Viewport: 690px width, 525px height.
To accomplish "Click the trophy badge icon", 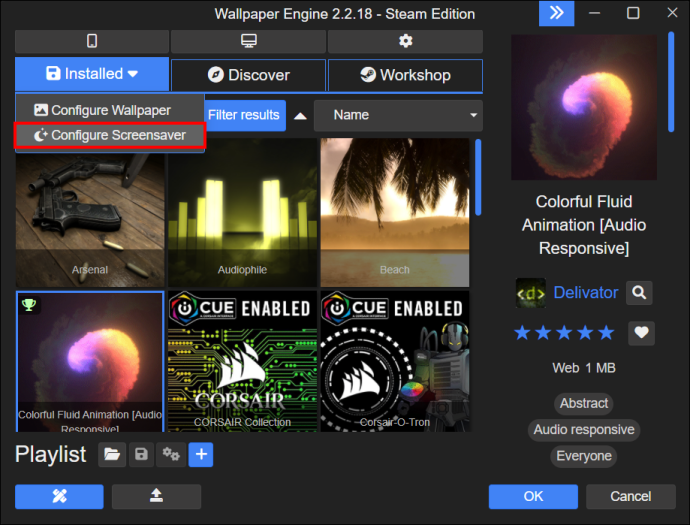I will coord(29,305).
